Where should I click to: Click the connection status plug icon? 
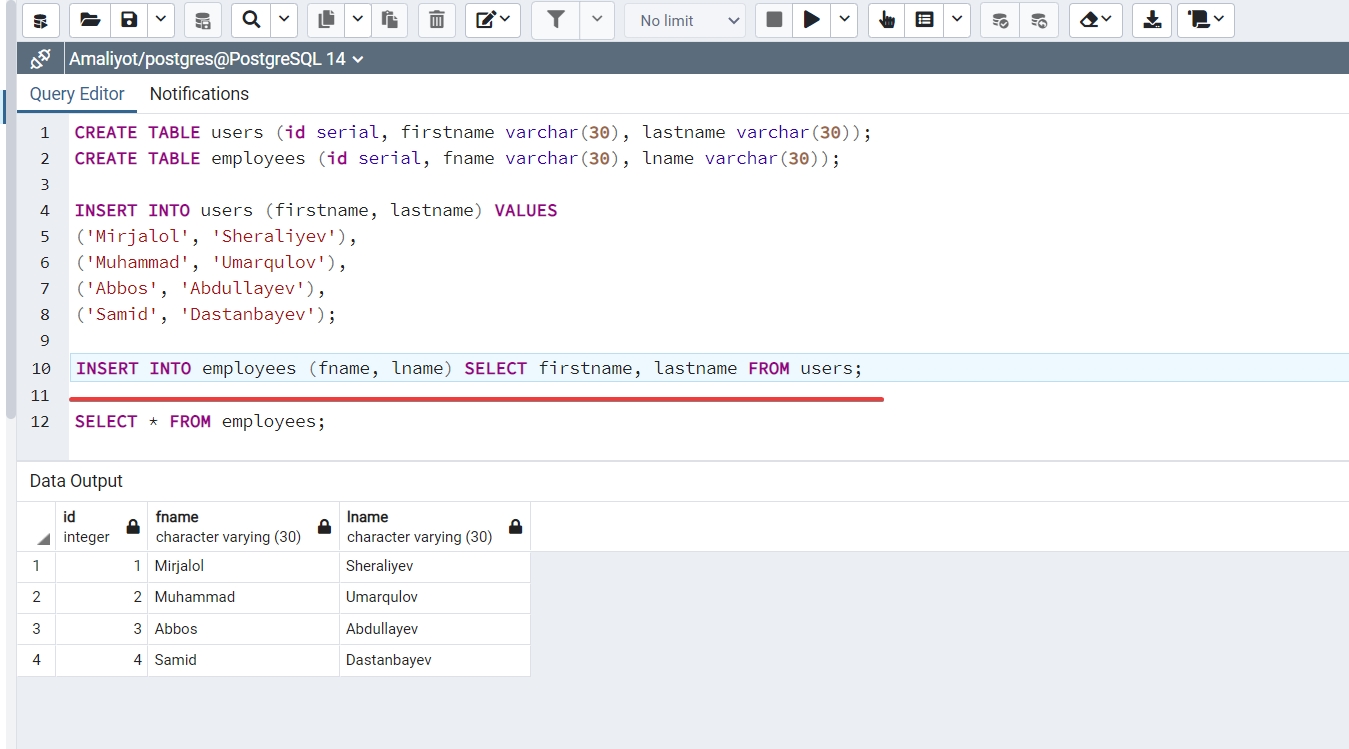[40, 59]
